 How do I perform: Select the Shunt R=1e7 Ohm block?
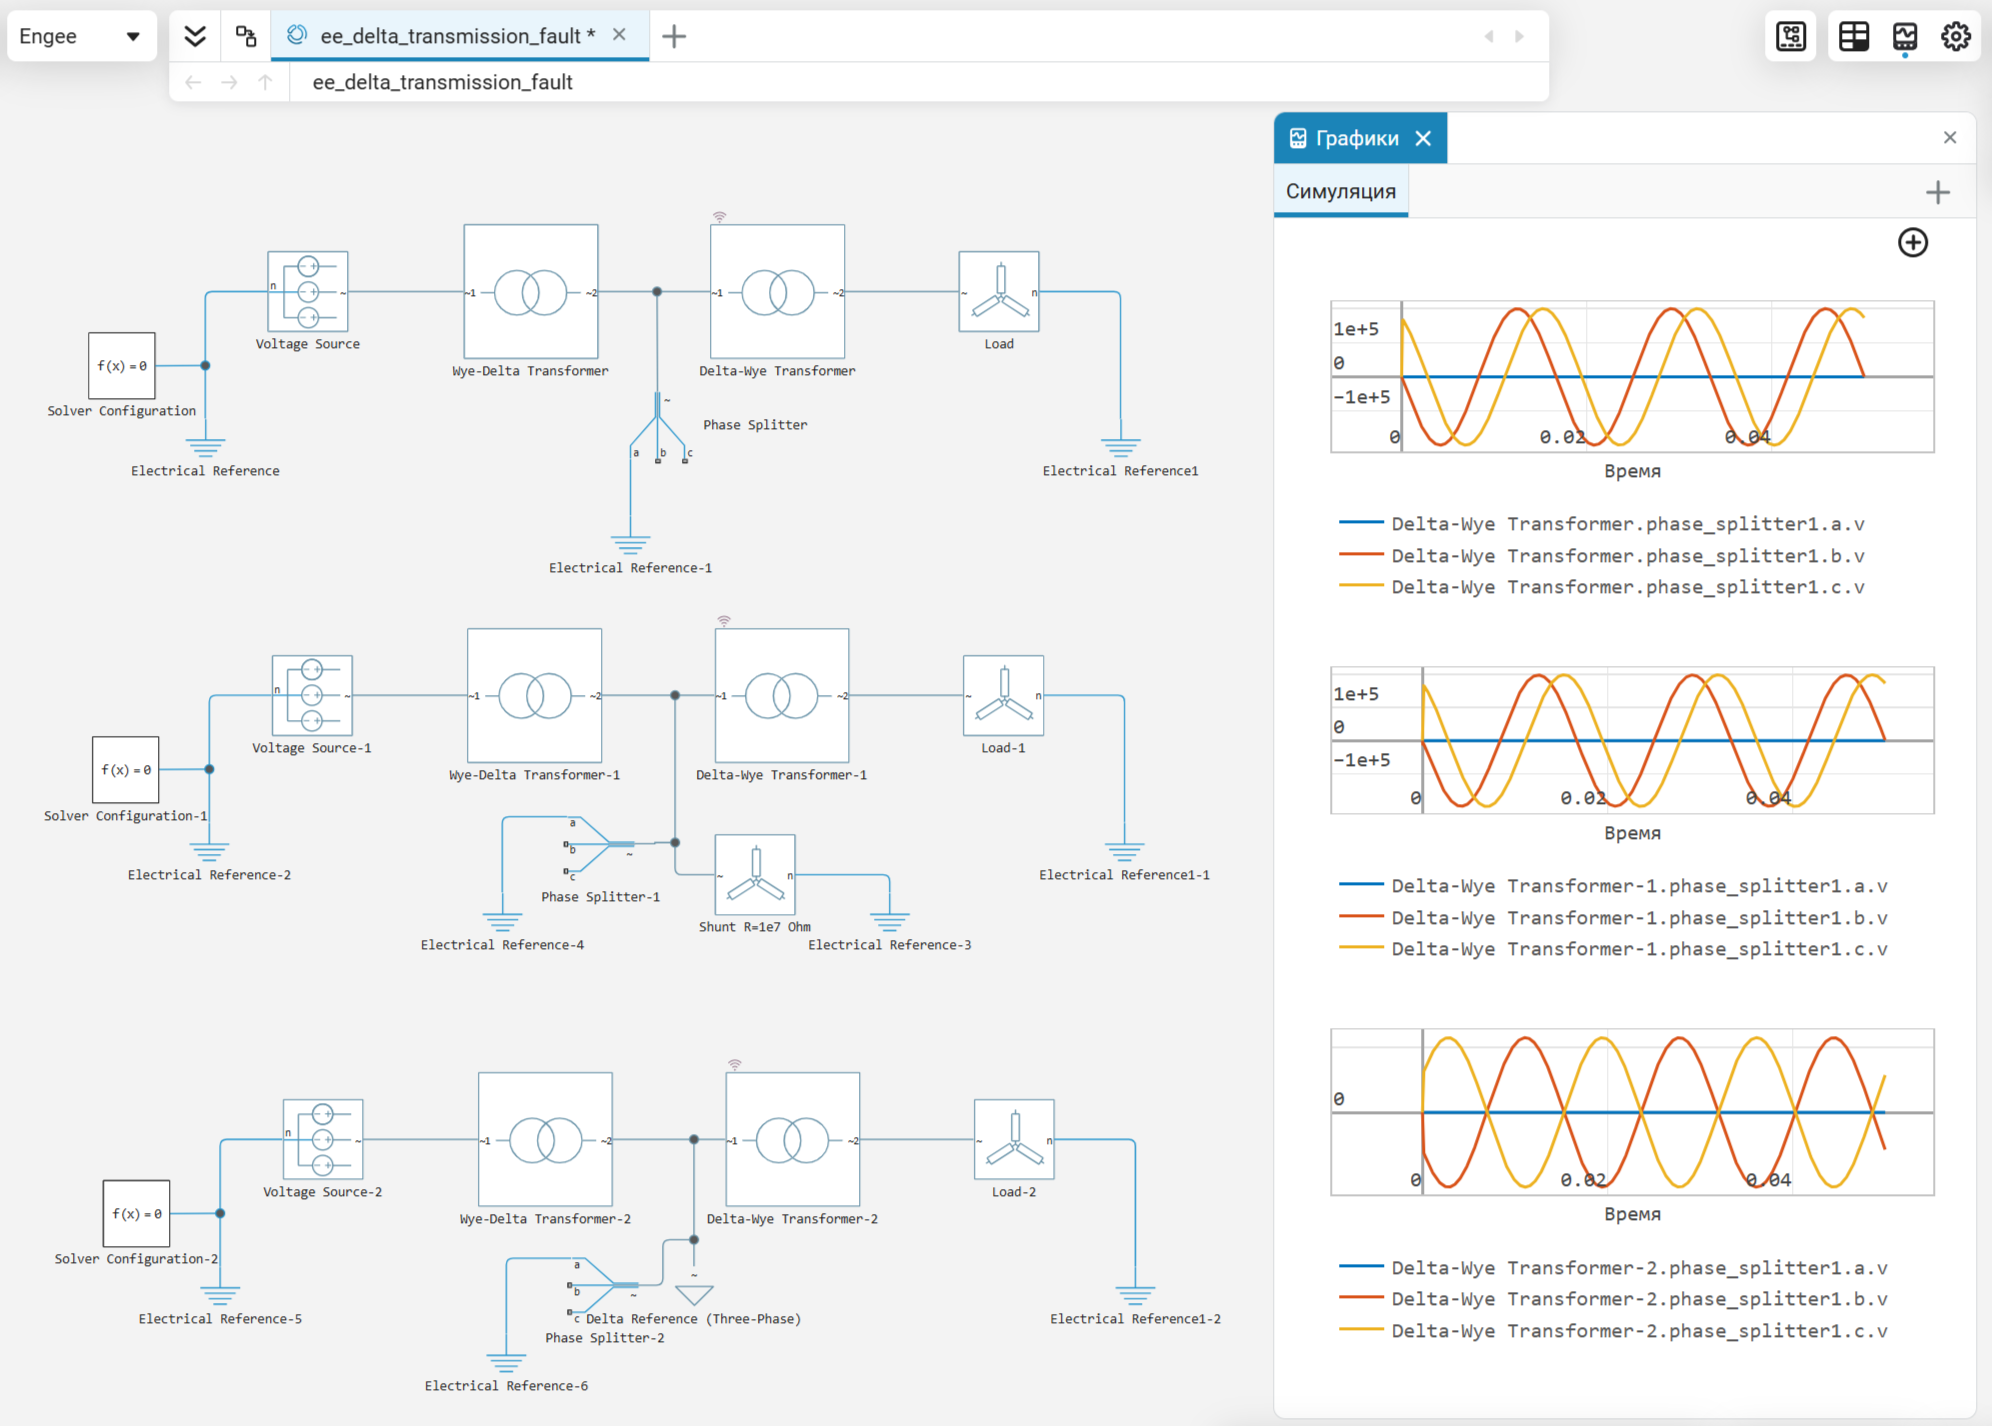(755, 874)
